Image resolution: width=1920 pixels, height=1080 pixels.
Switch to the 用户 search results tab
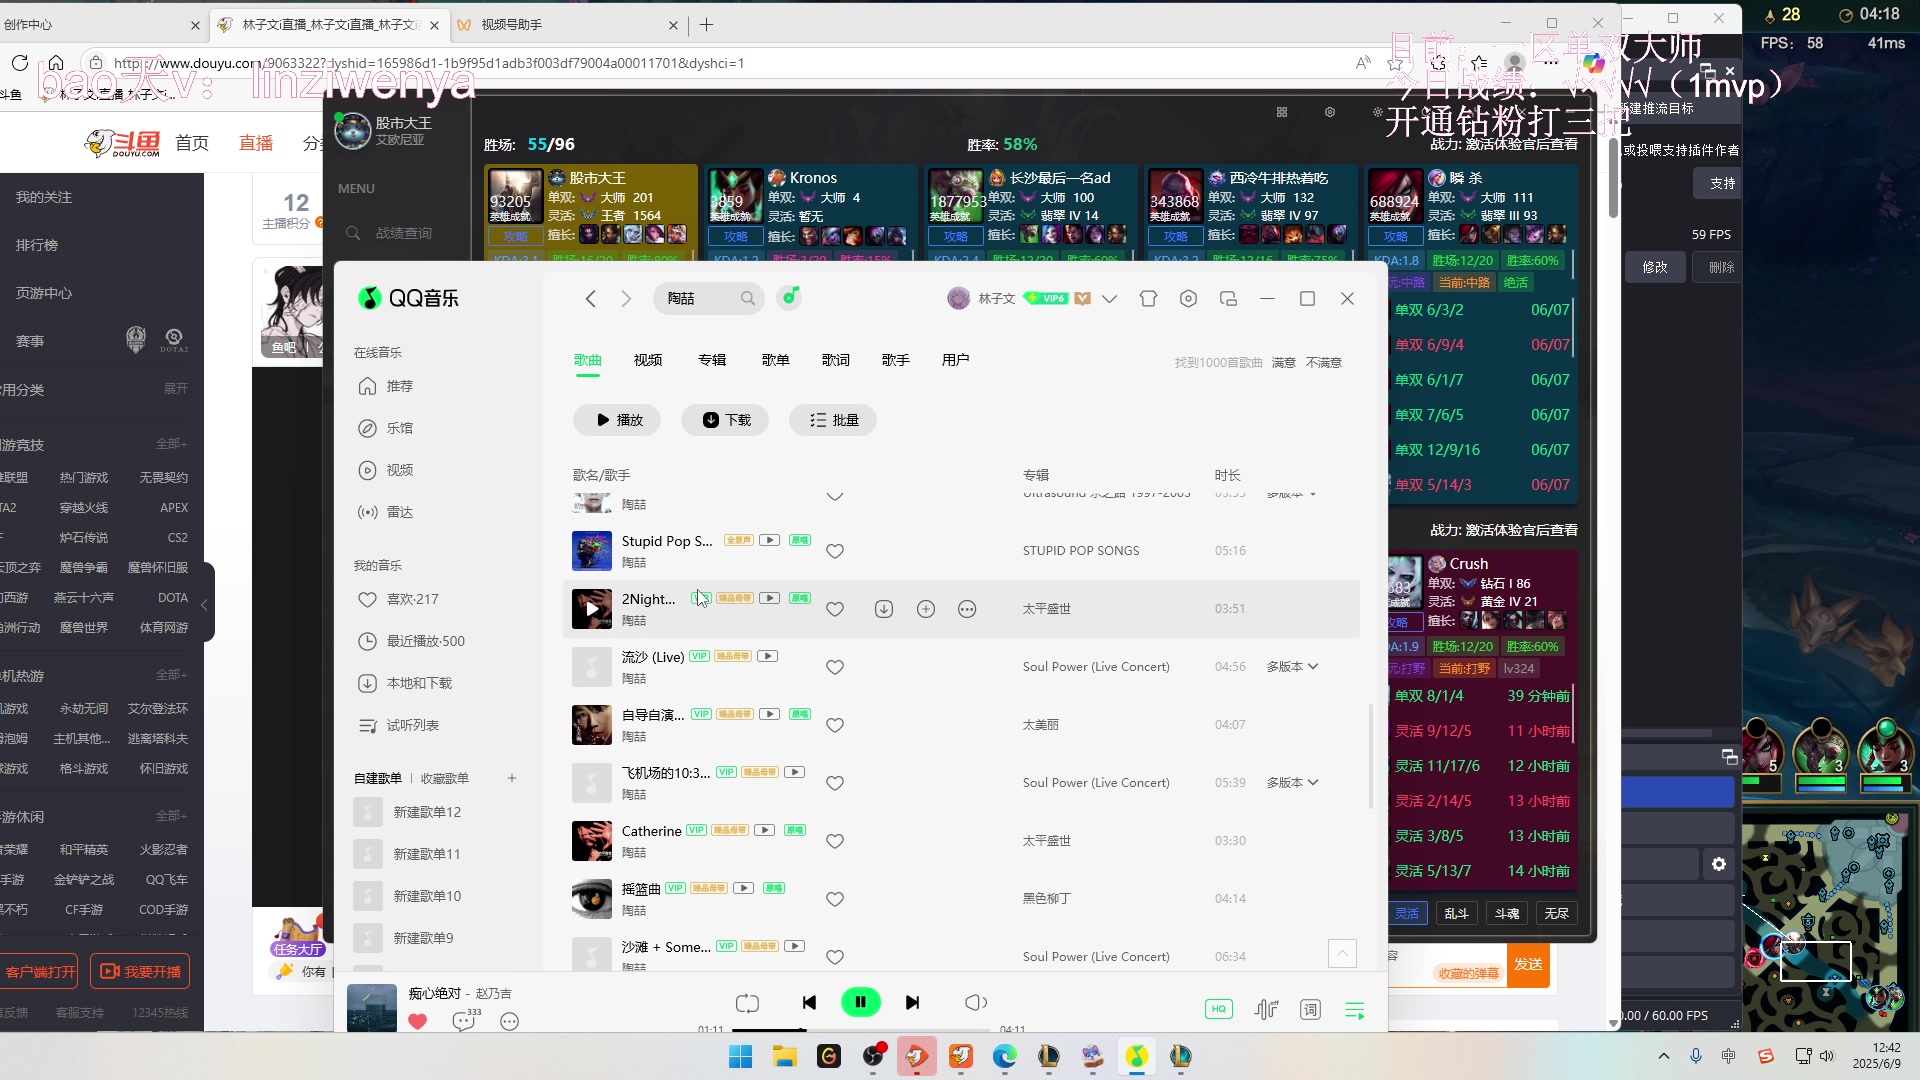pos(955,360)
